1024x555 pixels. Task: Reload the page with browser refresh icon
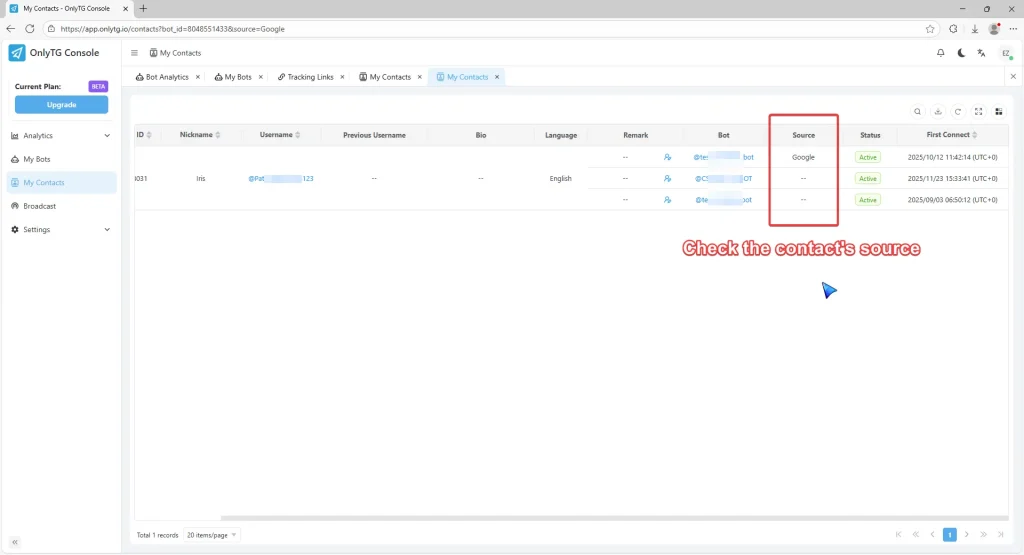point(30,29)
